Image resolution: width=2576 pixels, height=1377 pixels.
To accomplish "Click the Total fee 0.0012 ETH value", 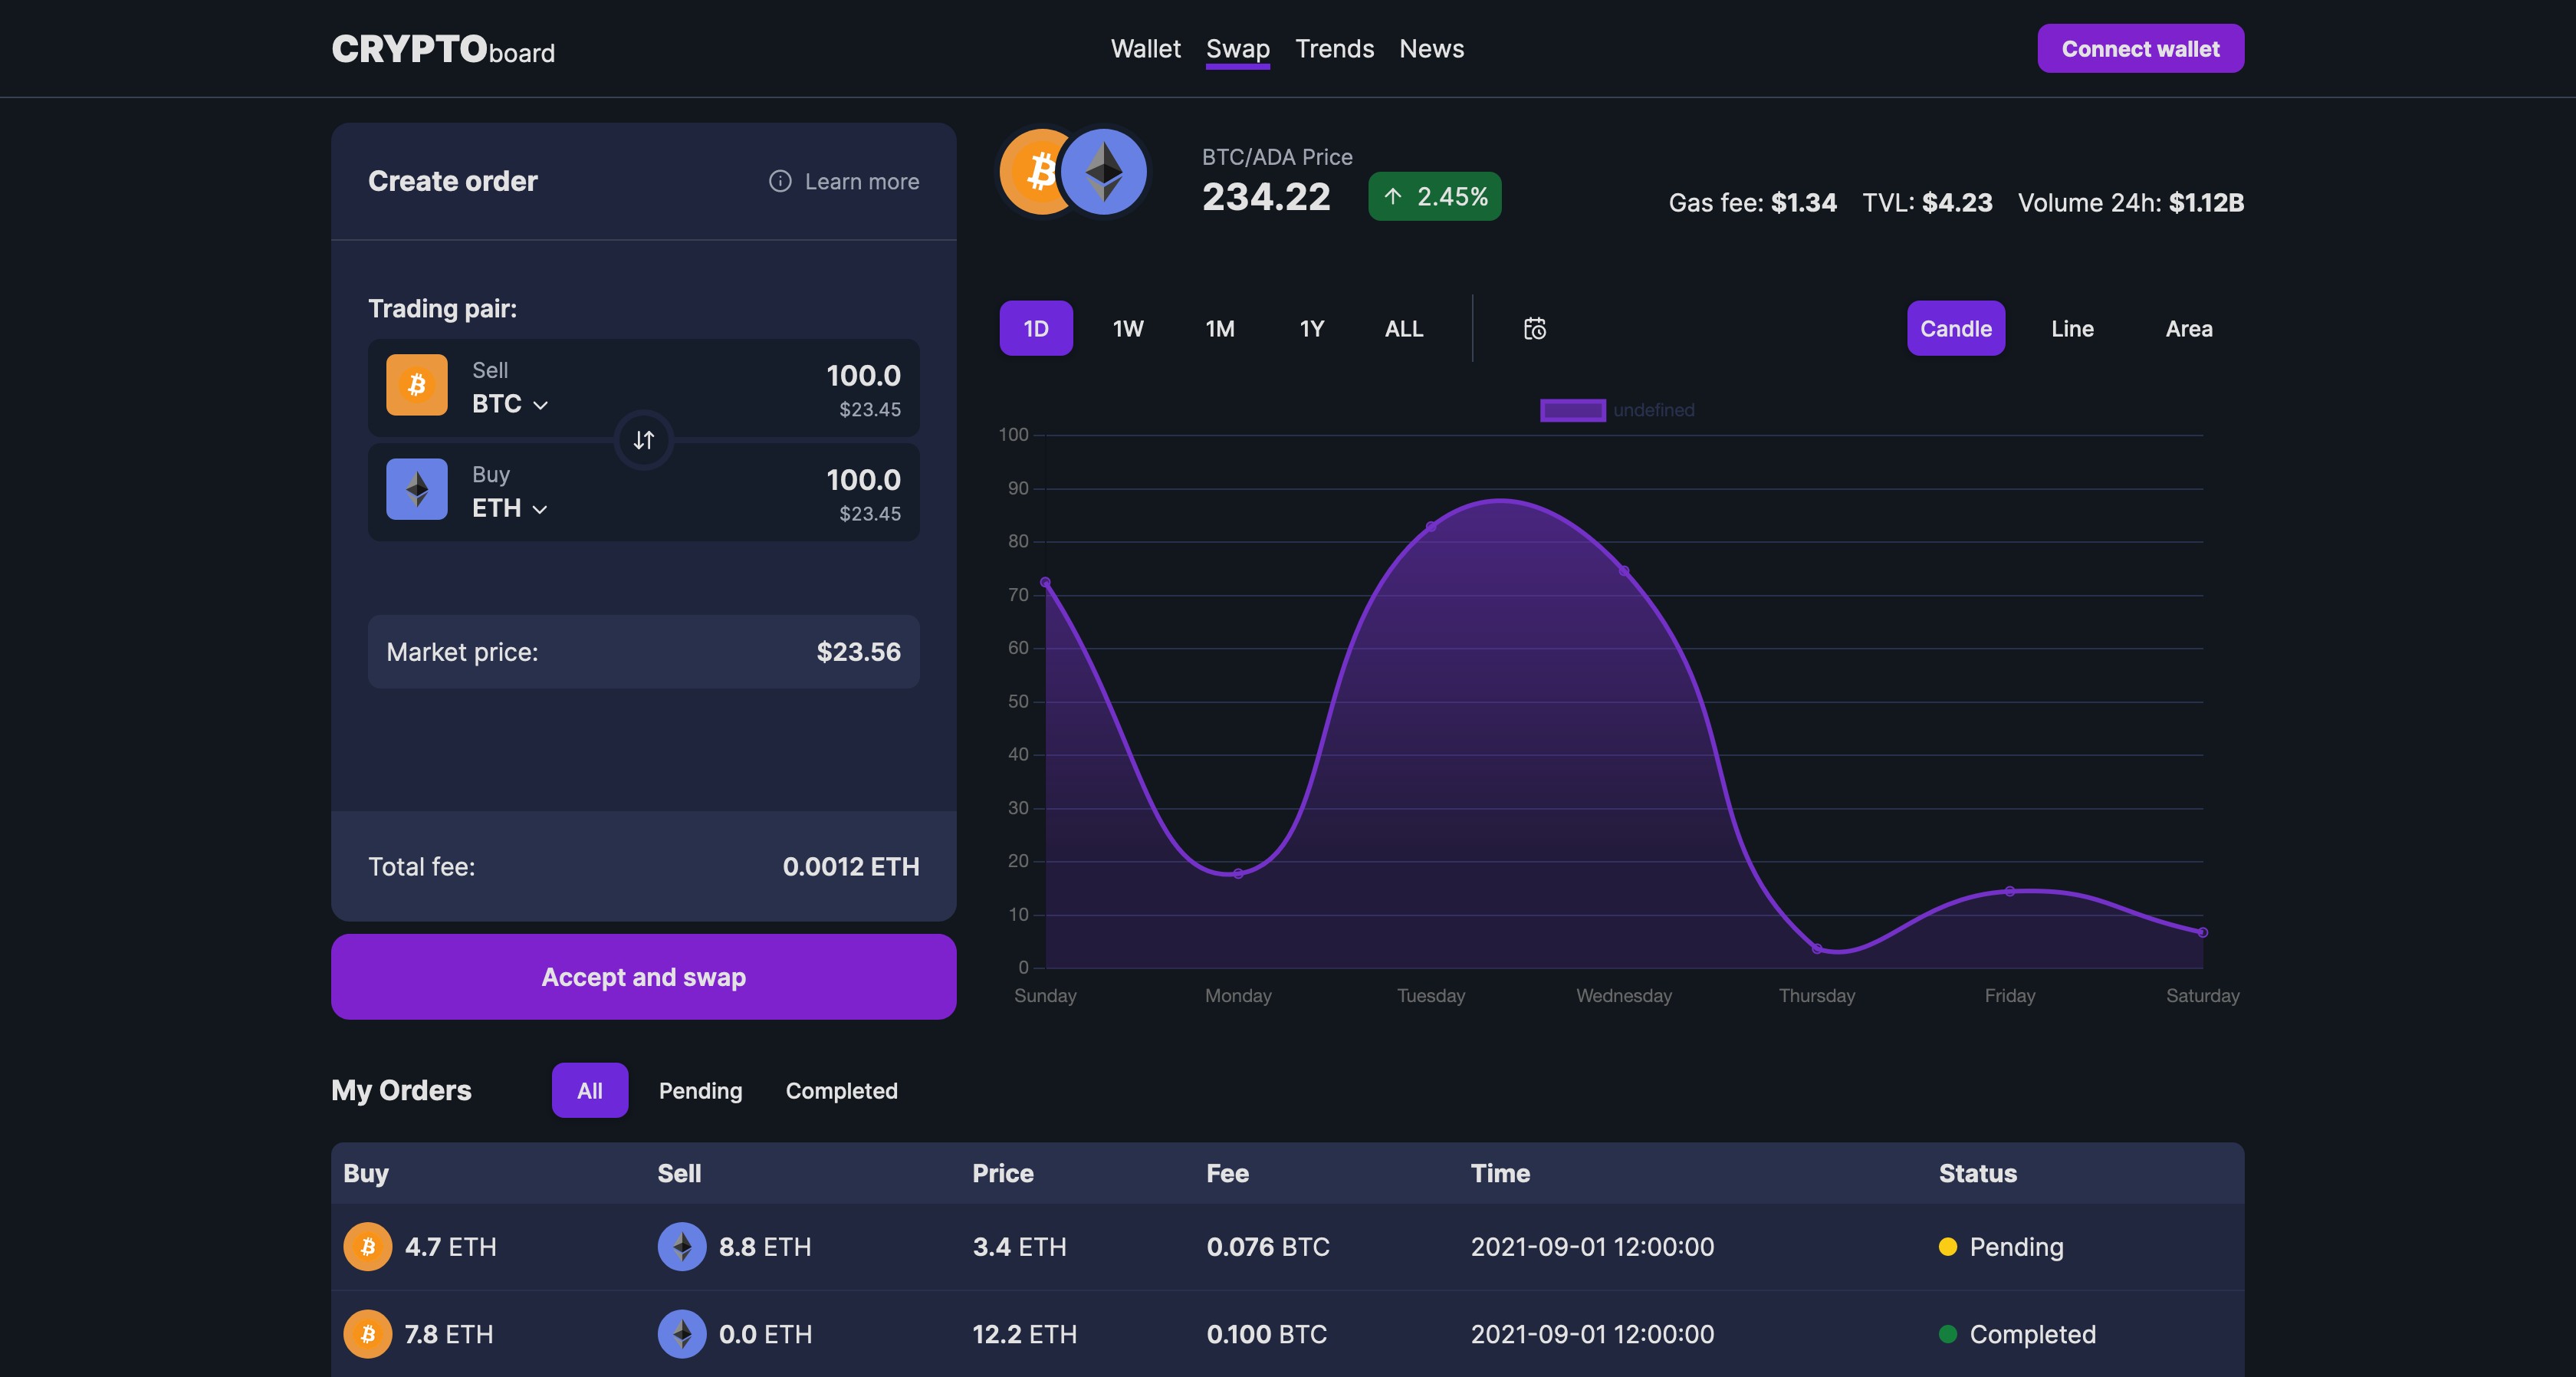I will coord(851,867).
